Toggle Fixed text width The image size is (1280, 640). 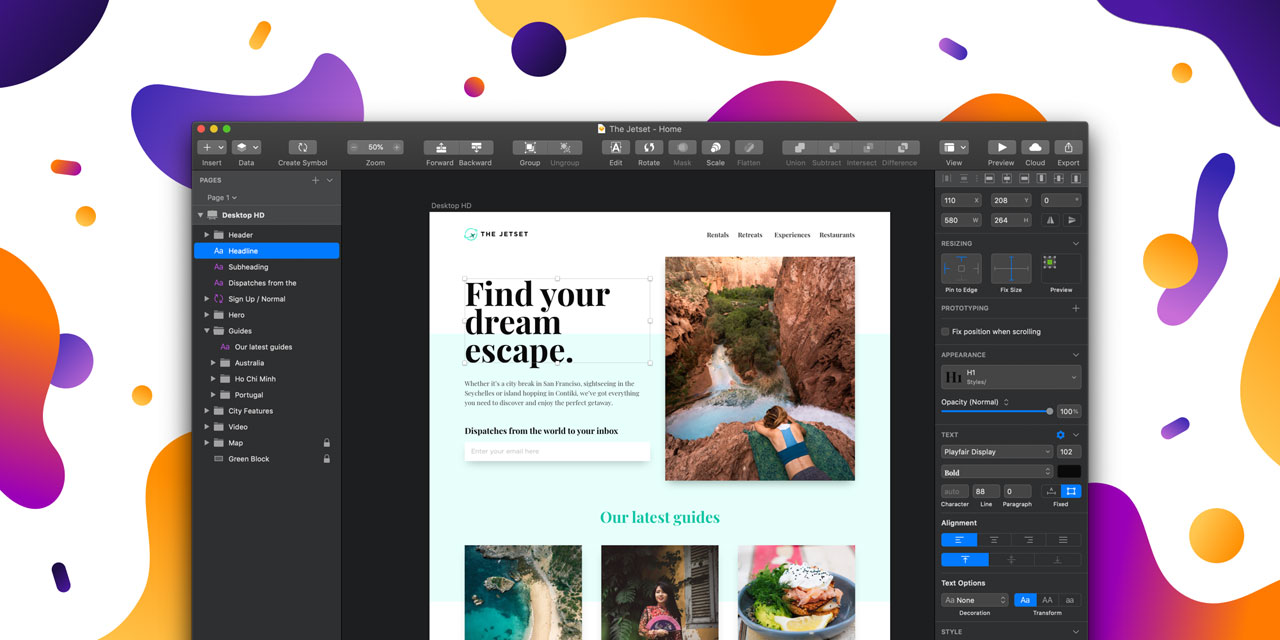[1069, 491]
